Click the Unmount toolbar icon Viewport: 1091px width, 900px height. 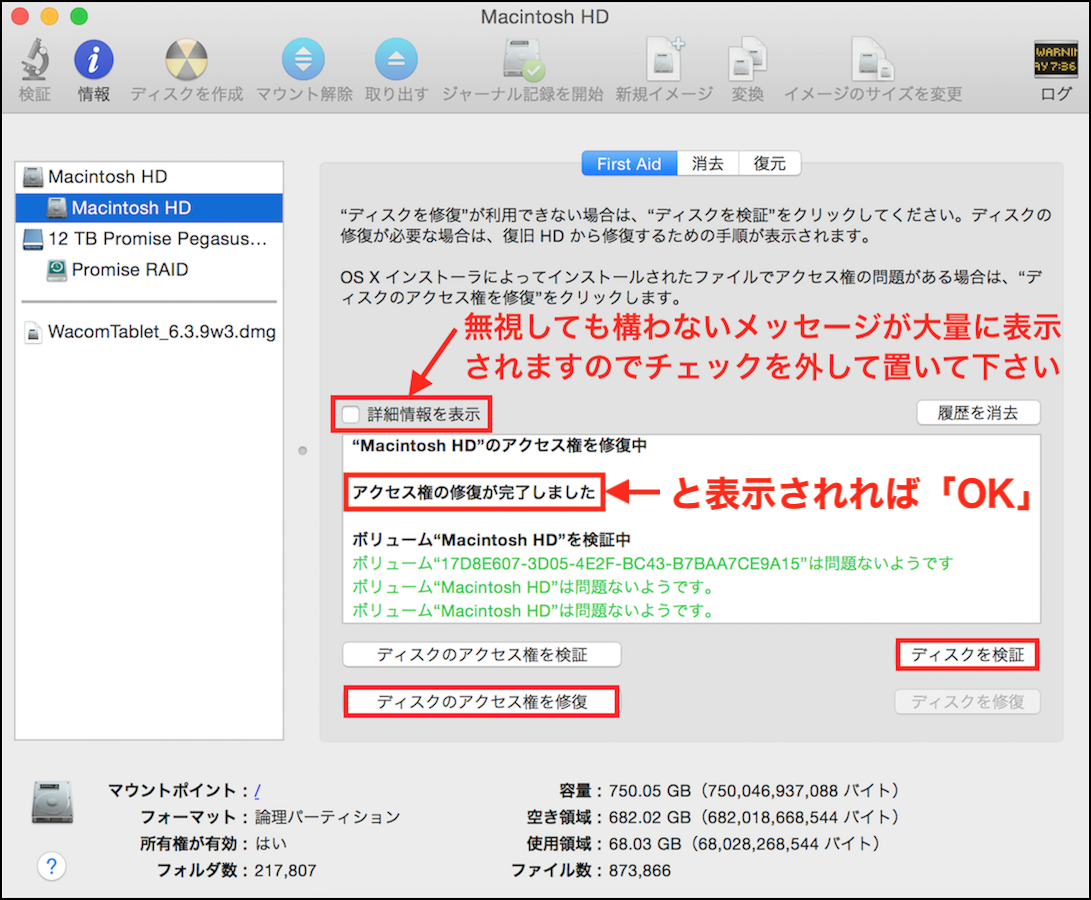coord(303,60)
